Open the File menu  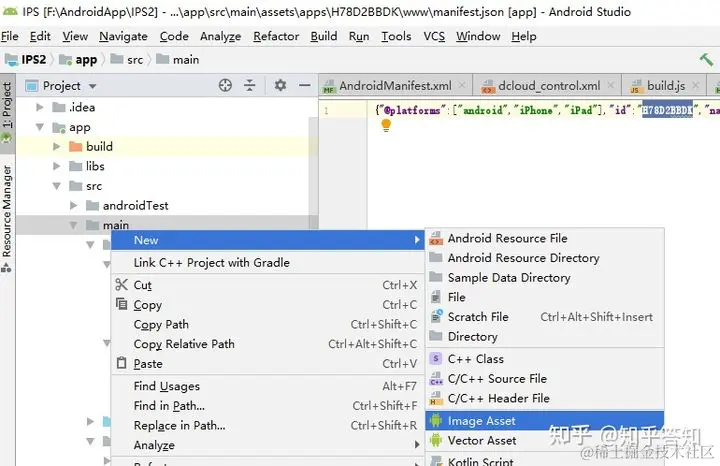10,36
